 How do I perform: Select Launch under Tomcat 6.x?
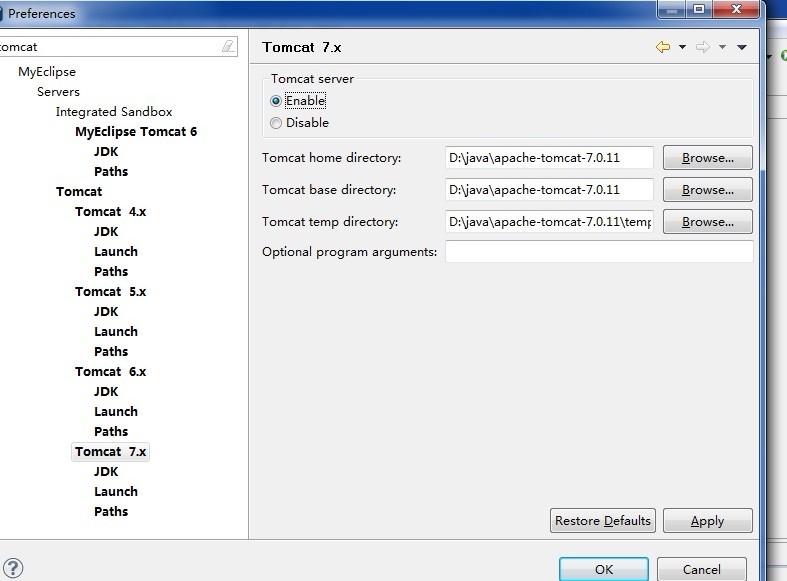pos(115,412)
